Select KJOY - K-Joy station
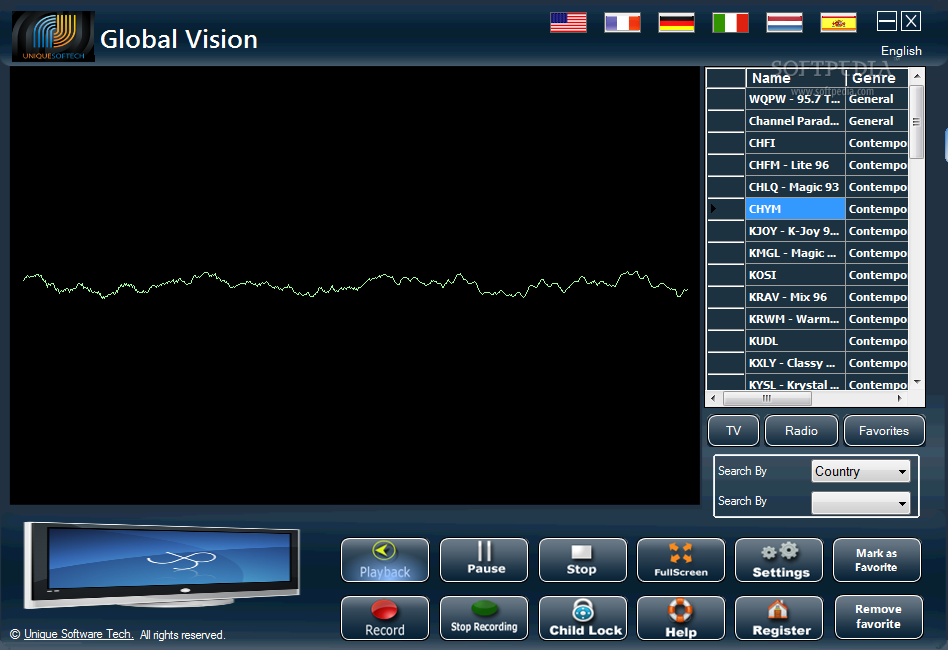 795,231
